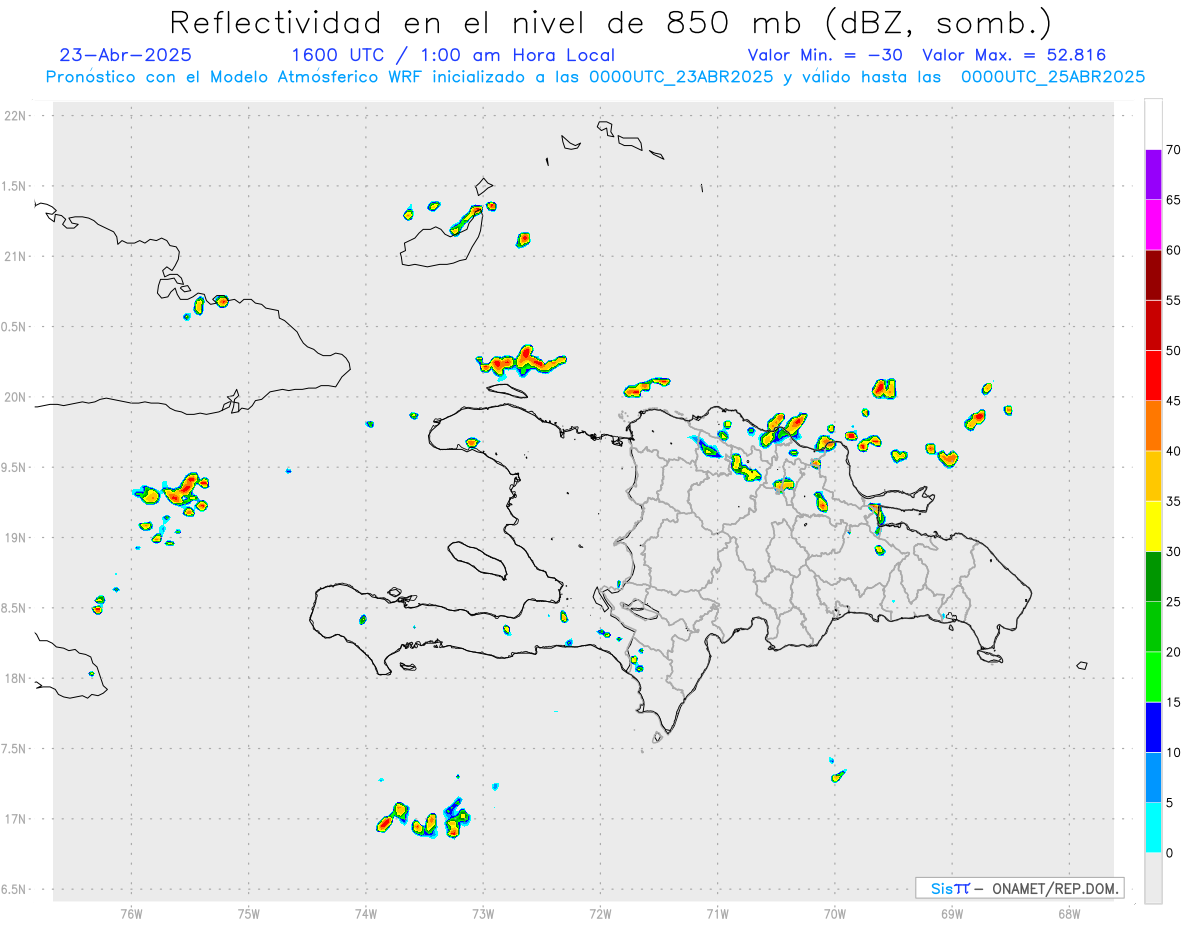Click the longitude label '72W'

(600, 914)
